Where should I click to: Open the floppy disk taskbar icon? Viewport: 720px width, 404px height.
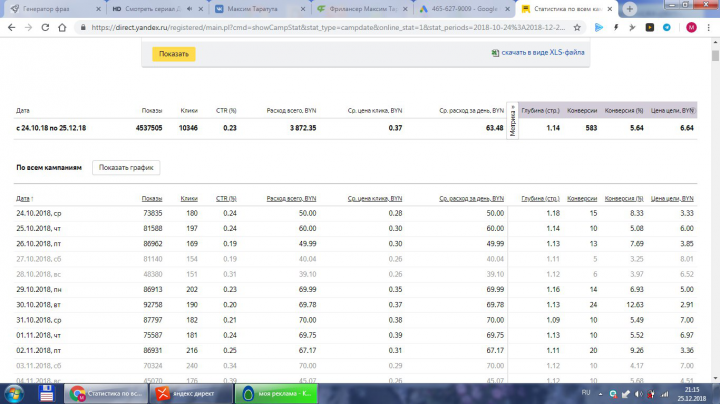46,394
